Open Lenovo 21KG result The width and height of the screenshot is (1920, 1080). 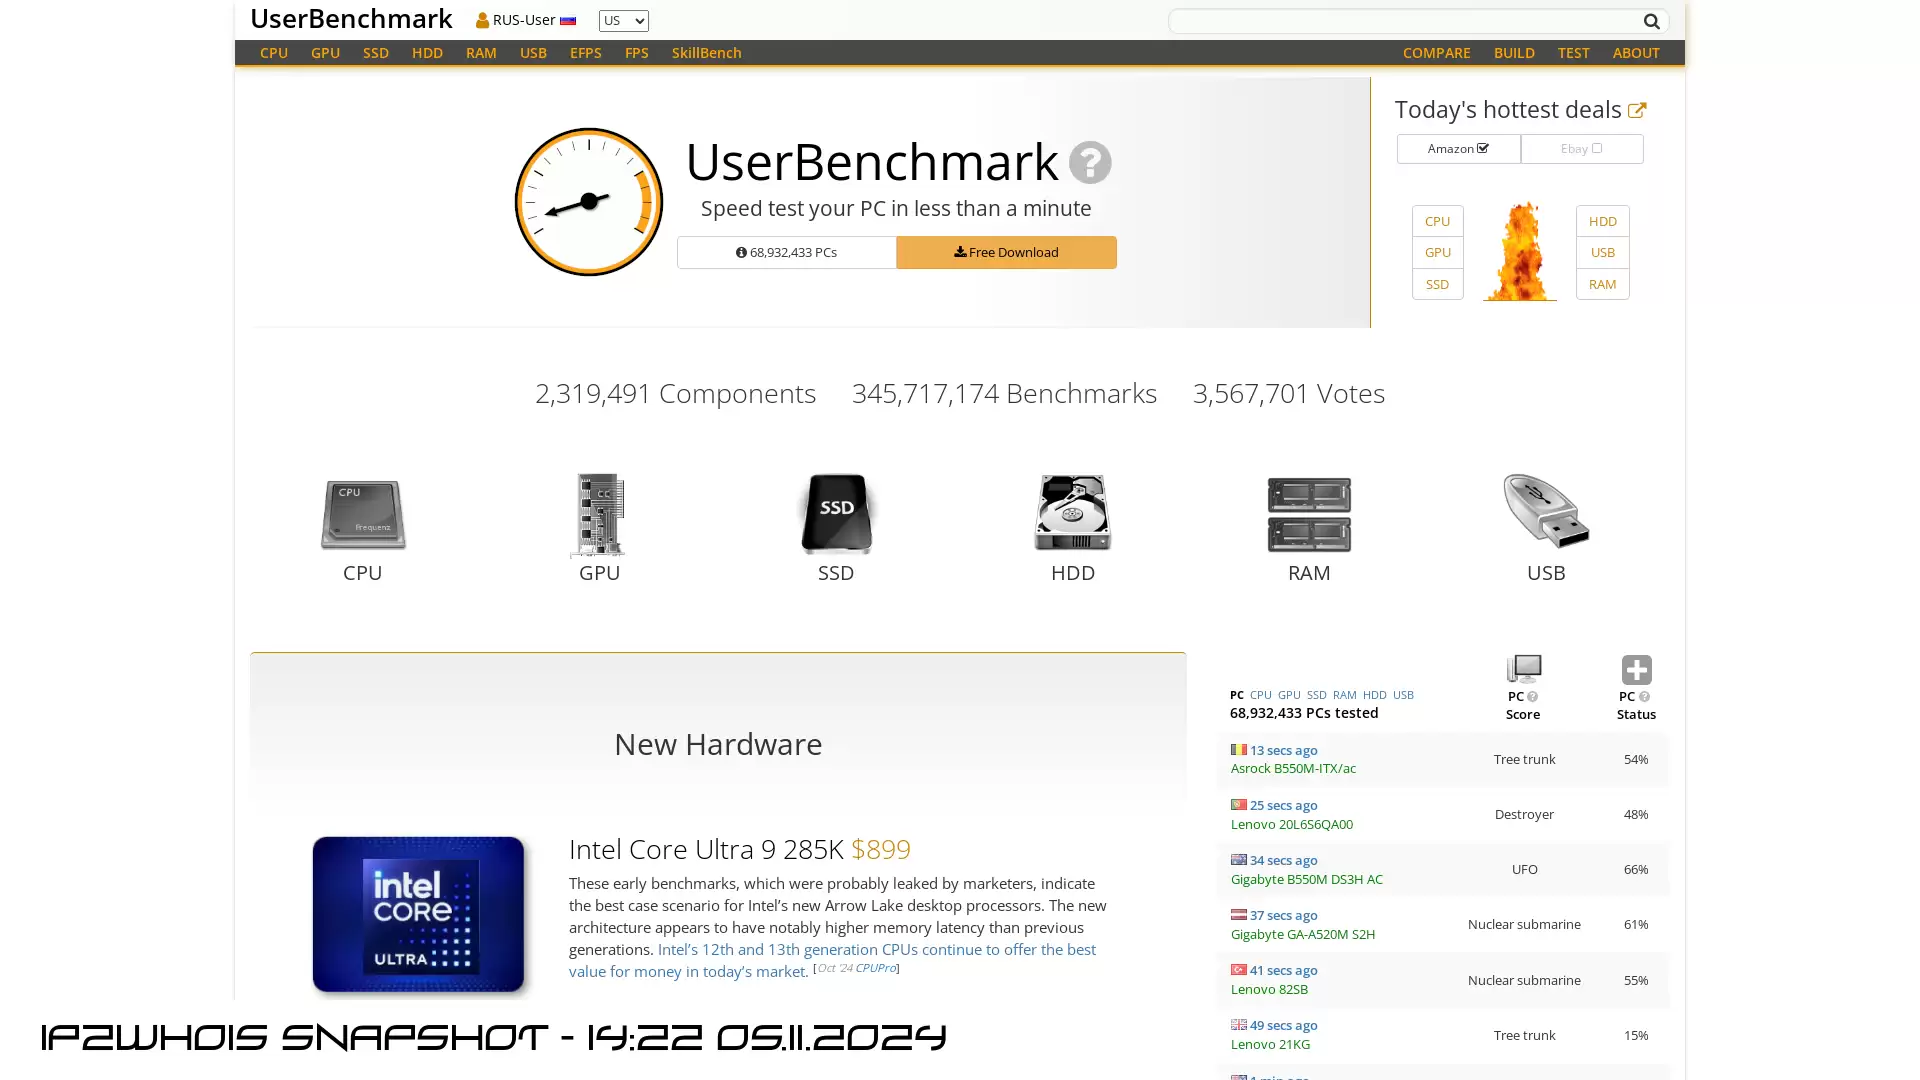click(x=1269, y=1045)
